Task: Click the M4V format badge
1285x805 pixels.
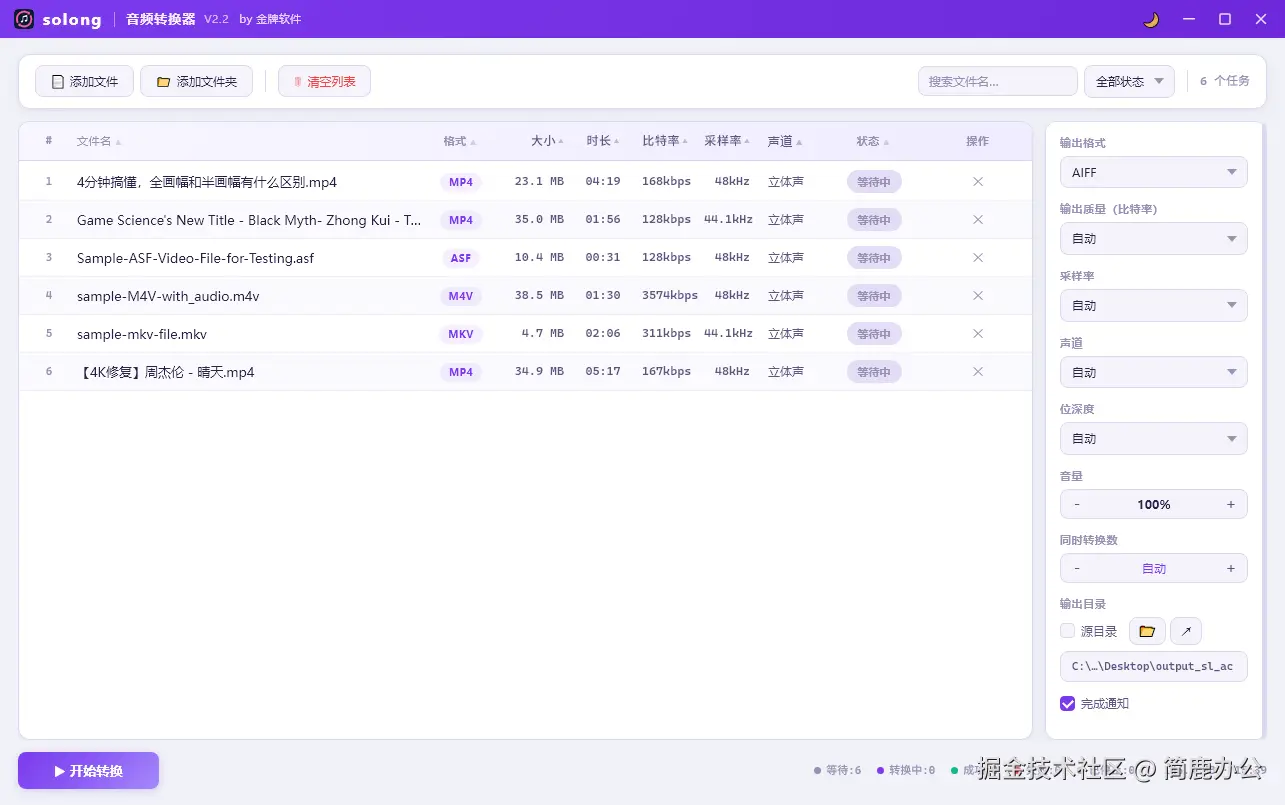Action: click(460, 295)
